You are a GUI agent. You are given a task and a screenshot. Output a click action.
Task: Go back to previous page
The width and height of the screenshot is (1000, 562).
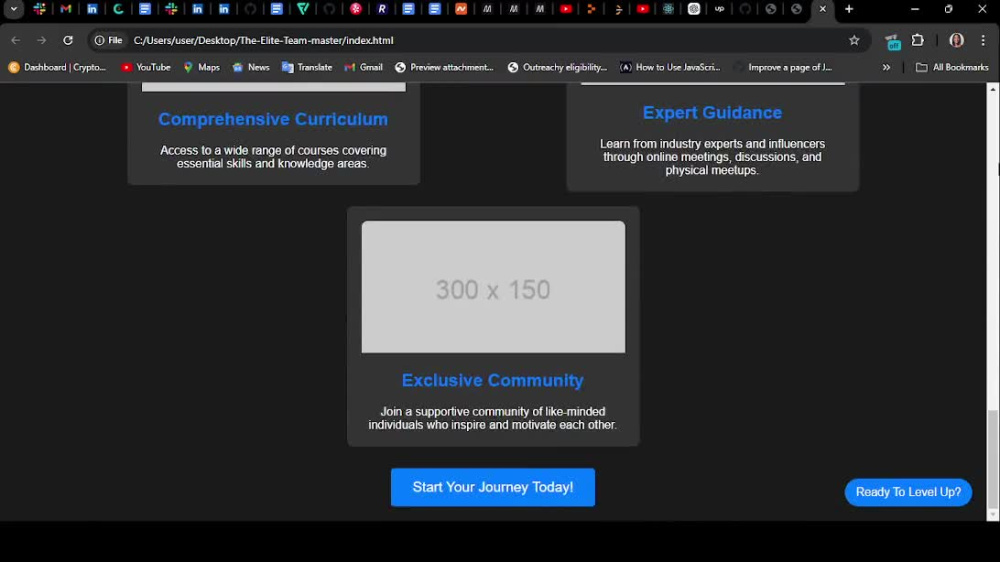click(x=16, y=40)
